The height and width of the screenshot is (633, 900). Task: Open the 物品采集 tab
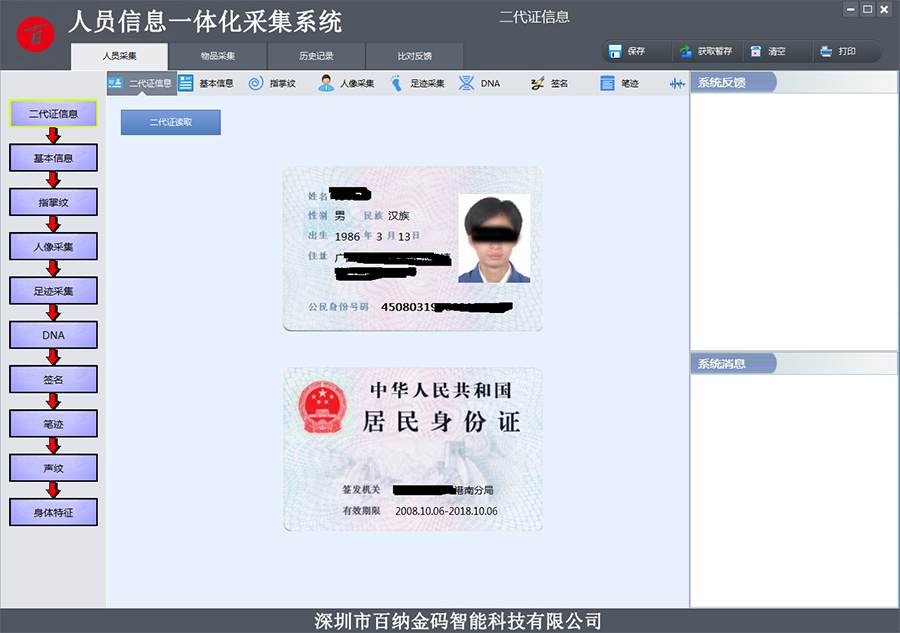click(218, 56)
